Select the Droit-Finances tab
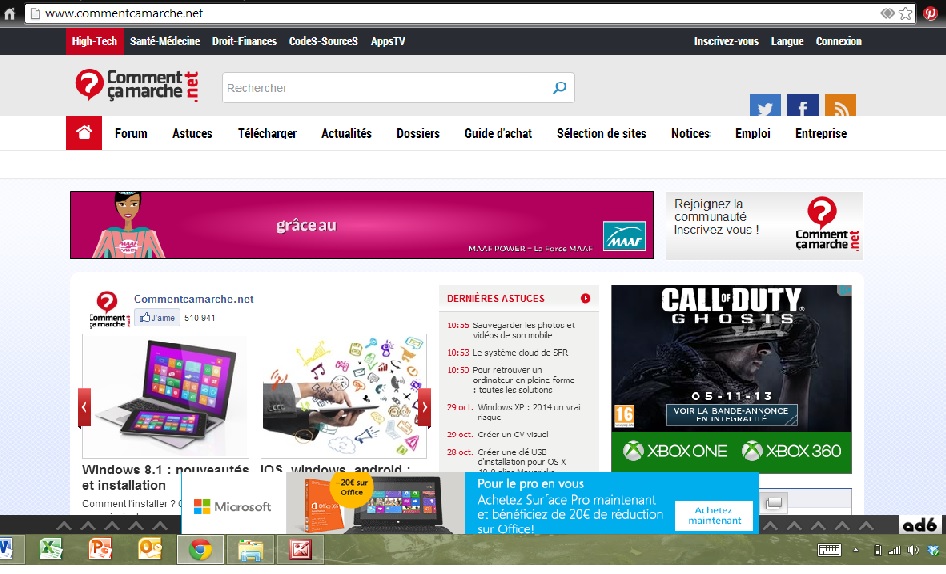 click(x=244, y=41)
